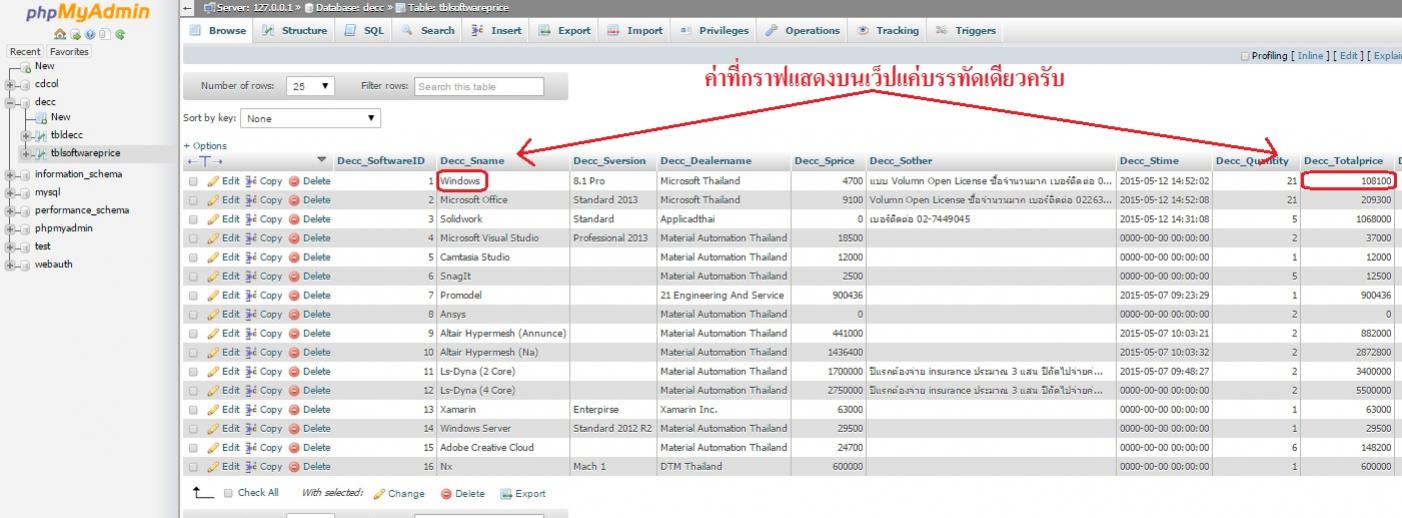Open the Recent tables button
The image size is (1402, 518).
click(26, 52)
